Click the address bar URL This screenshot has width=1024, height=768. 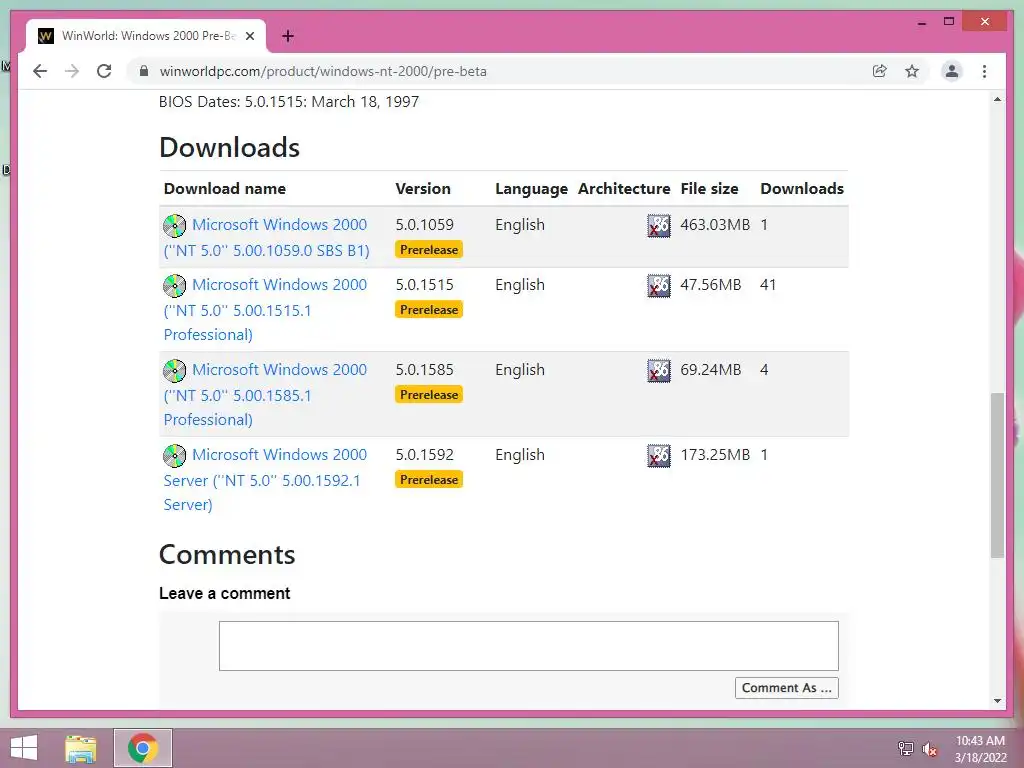[x=323, y=71]
